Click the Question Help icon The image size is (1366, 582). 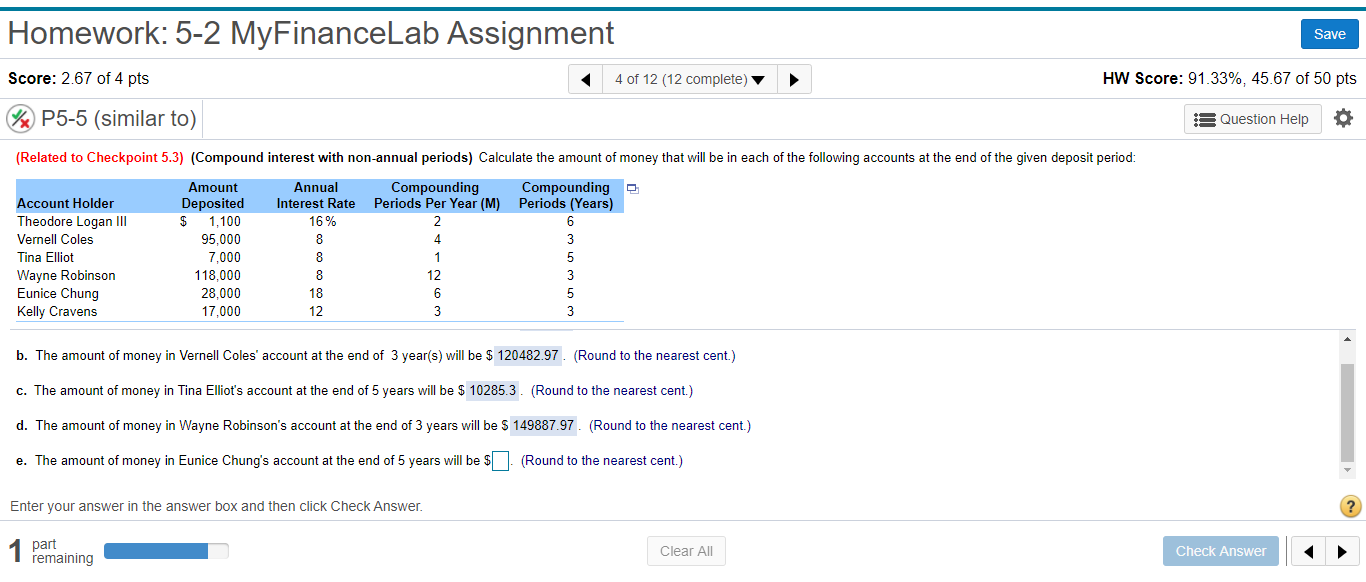point(1252,118)
